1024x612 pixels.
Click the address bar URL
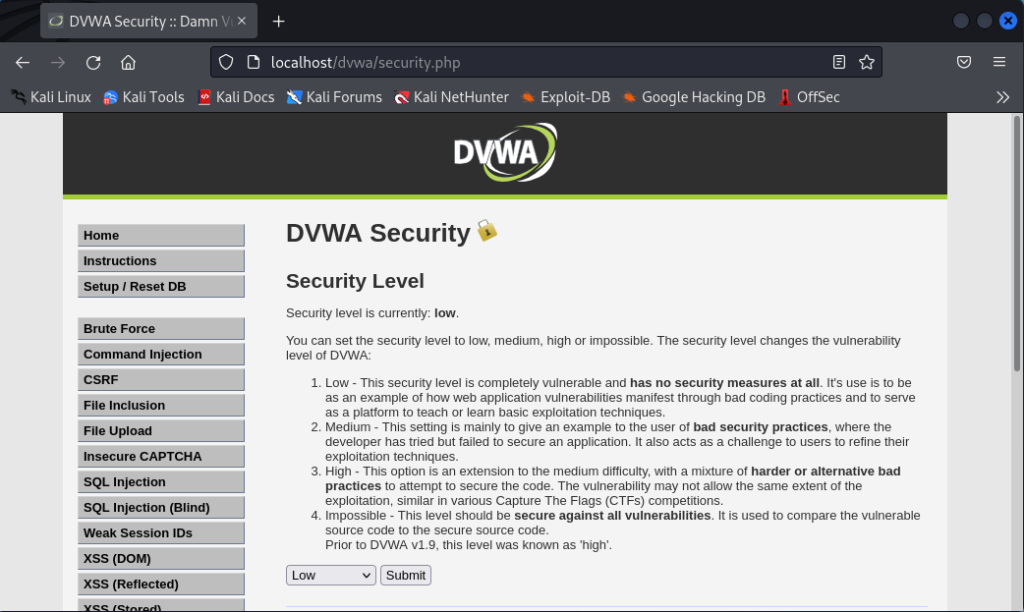coord(366,63)
